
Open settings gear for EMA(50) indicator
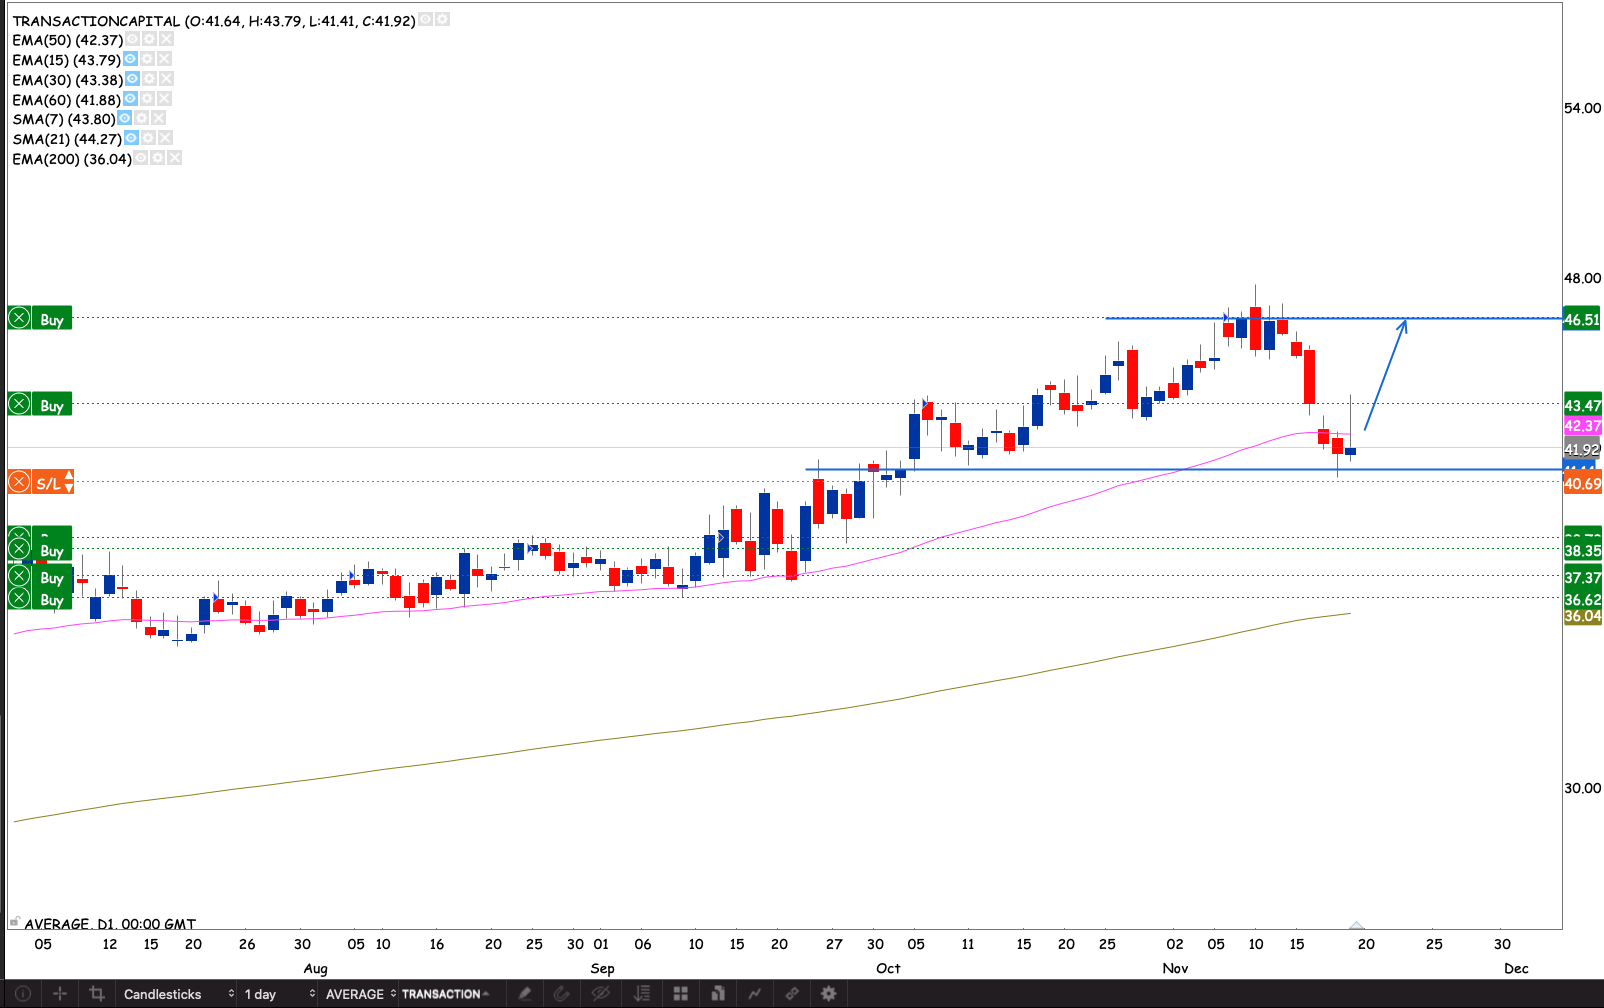pyautogui.click(x=149, y=39)
